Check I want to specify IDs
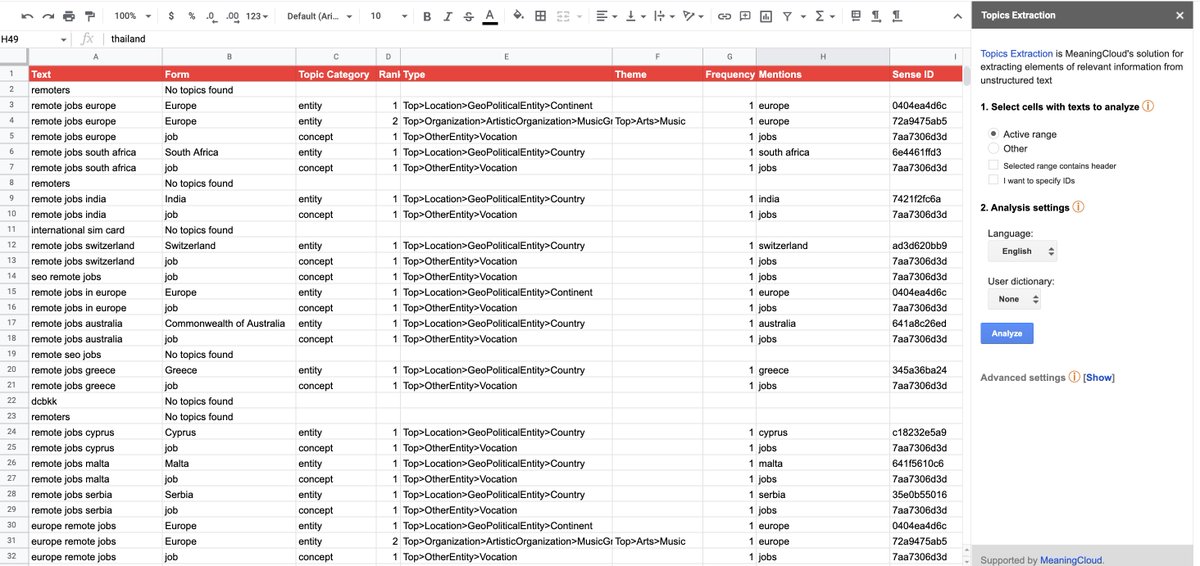The image size is (1200, 566). pos(993,180)
